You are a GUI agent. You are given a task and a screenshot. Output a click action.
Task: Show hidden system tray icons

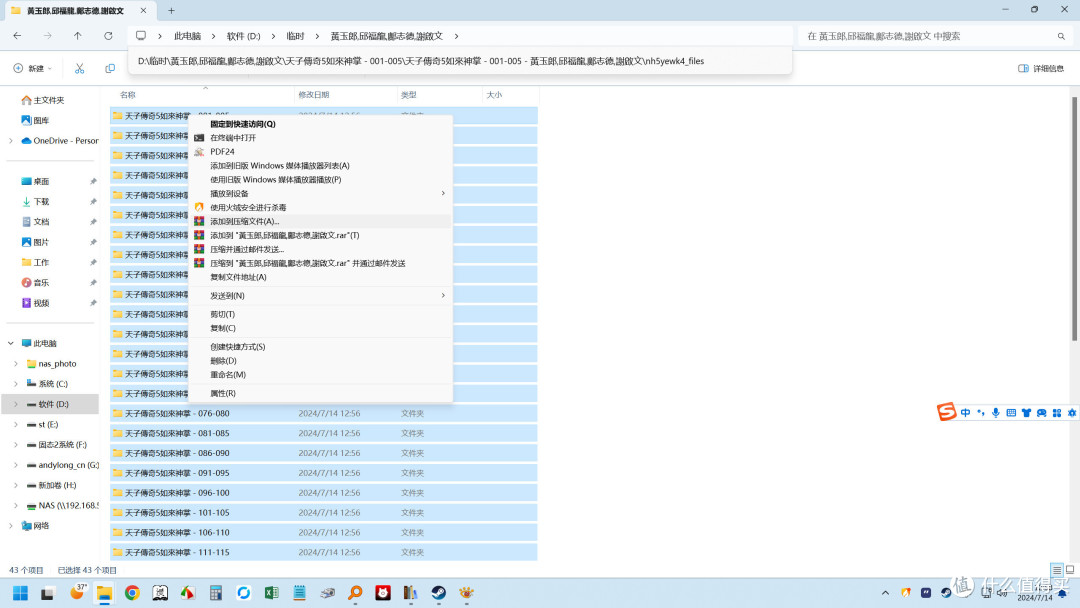click(x=885, y=593)
